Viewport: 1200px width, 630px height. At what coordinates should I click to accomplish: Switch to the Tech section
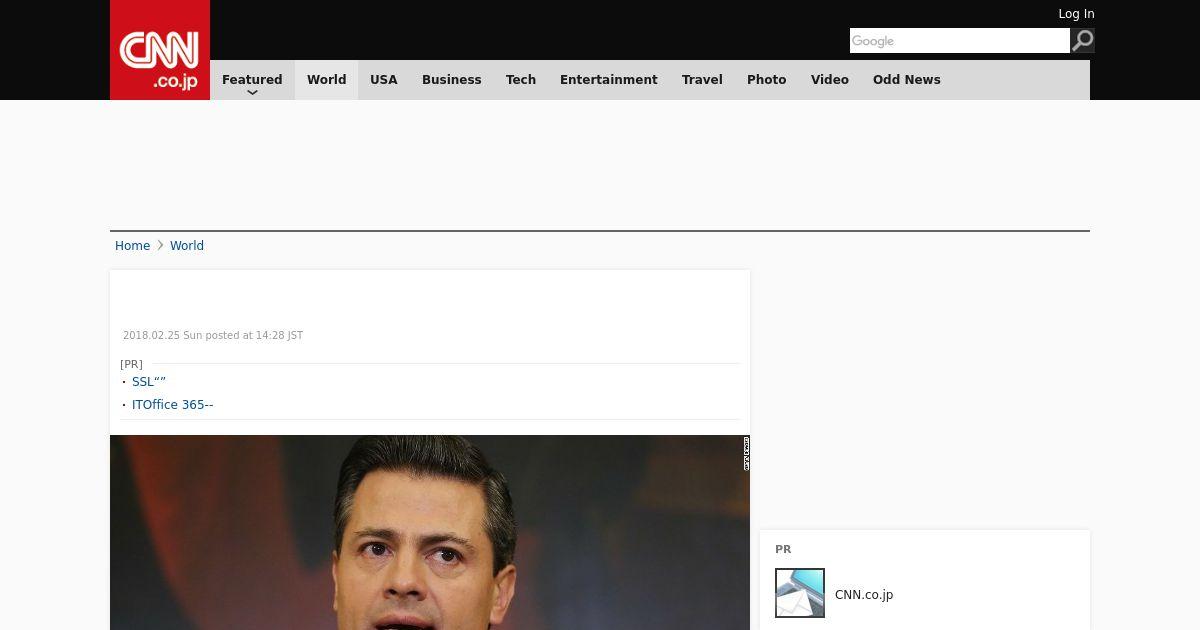521,80
